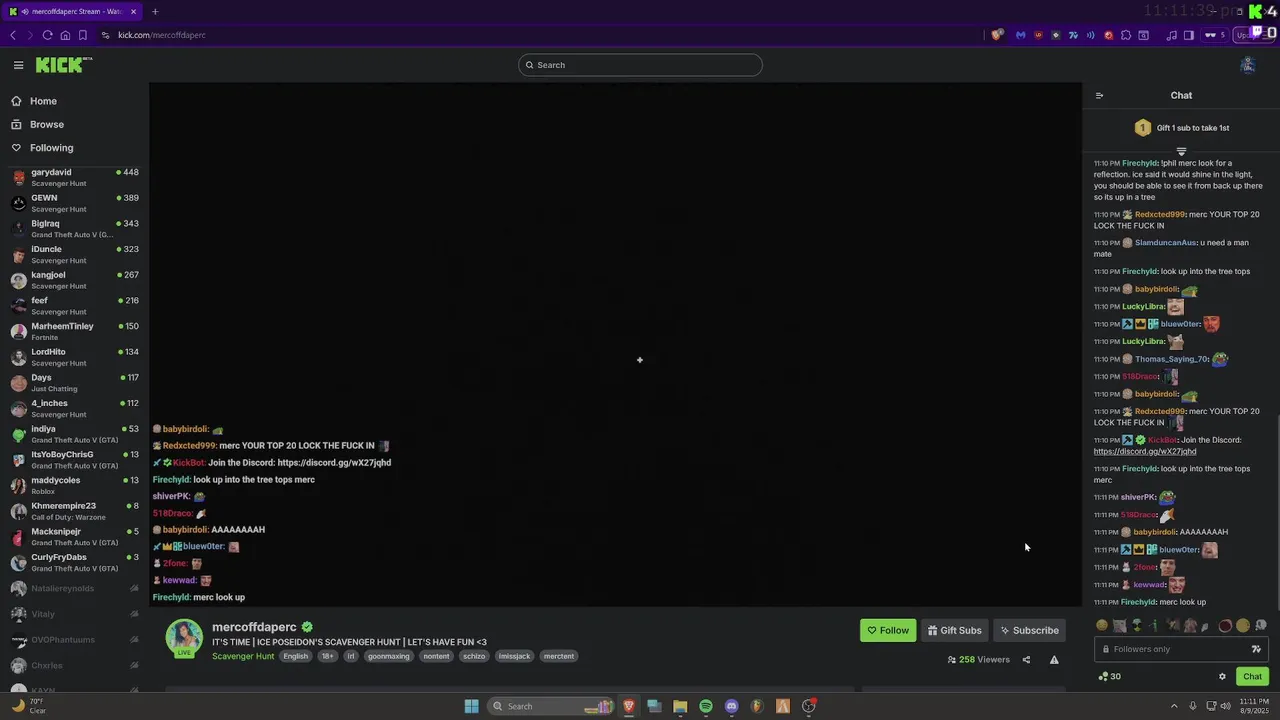Click the share stream icon

coord(1026,660)
